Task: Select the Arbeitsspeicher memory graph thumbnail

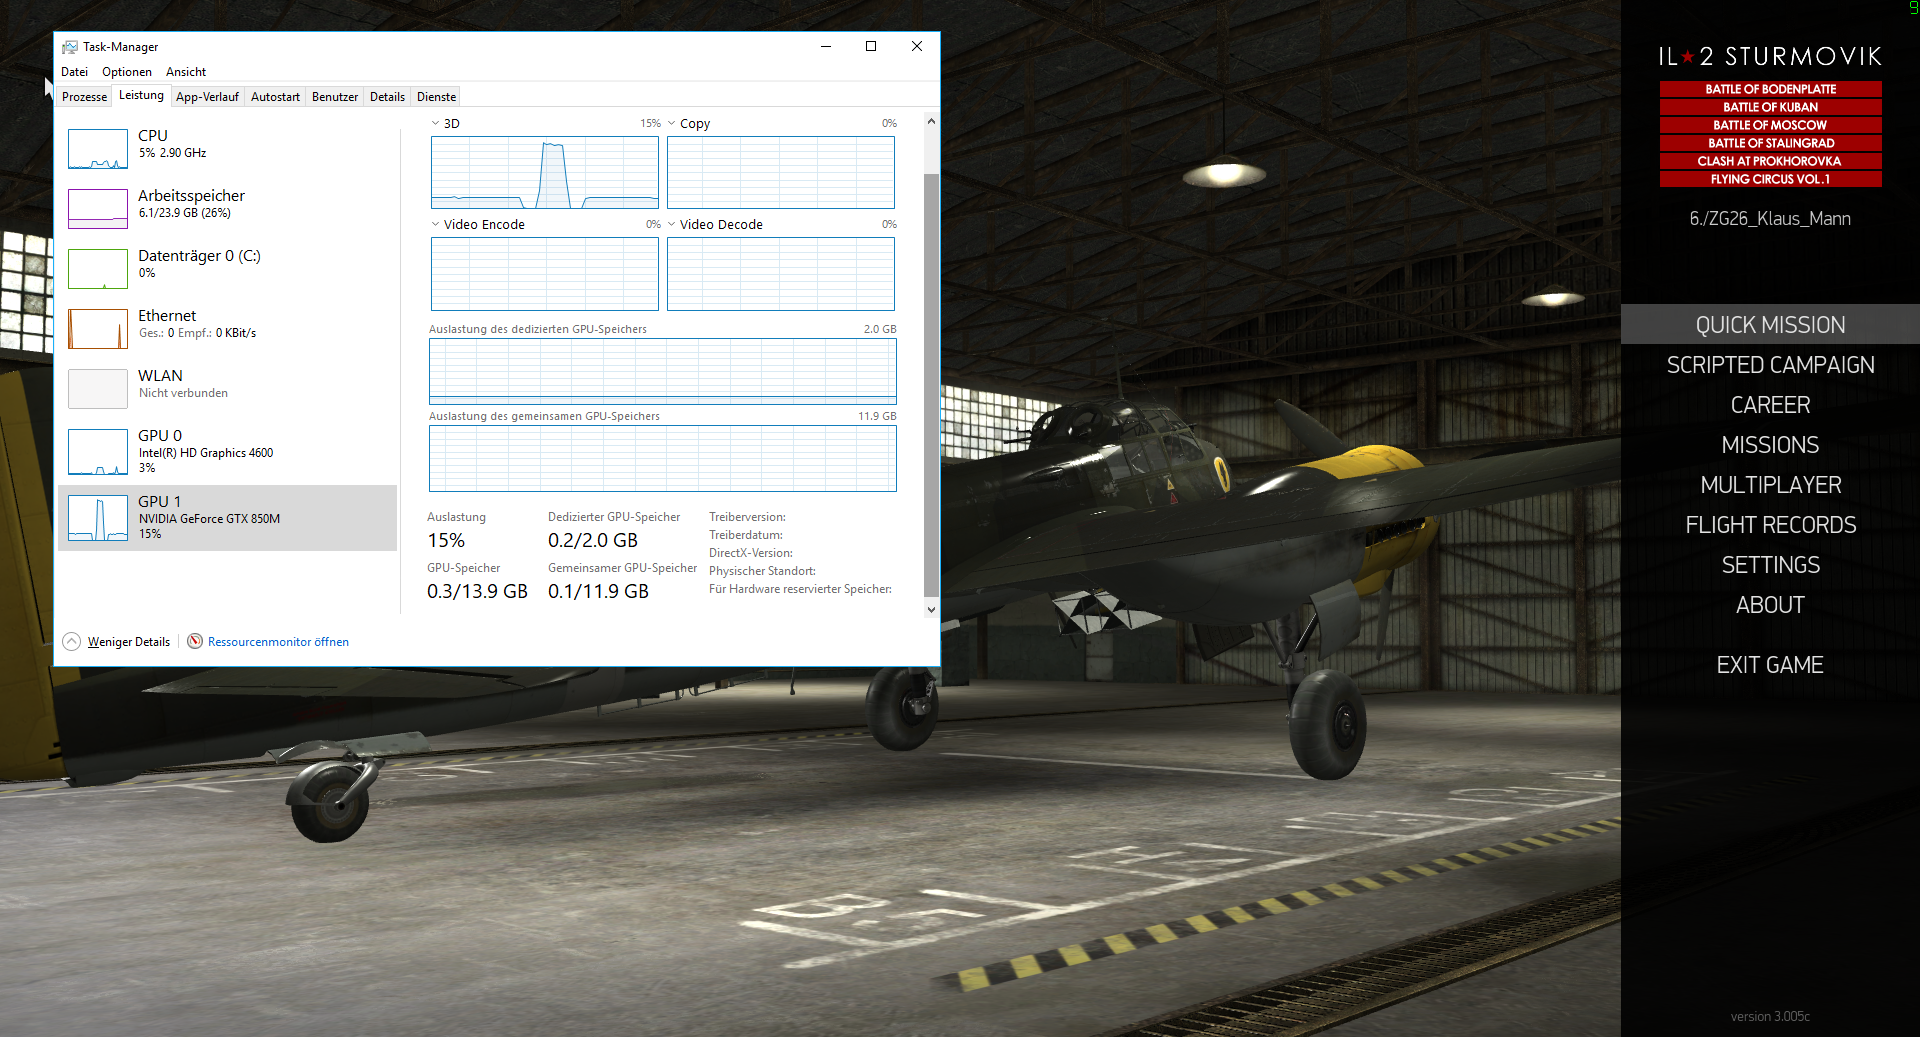Action: [x=97, y=209]
